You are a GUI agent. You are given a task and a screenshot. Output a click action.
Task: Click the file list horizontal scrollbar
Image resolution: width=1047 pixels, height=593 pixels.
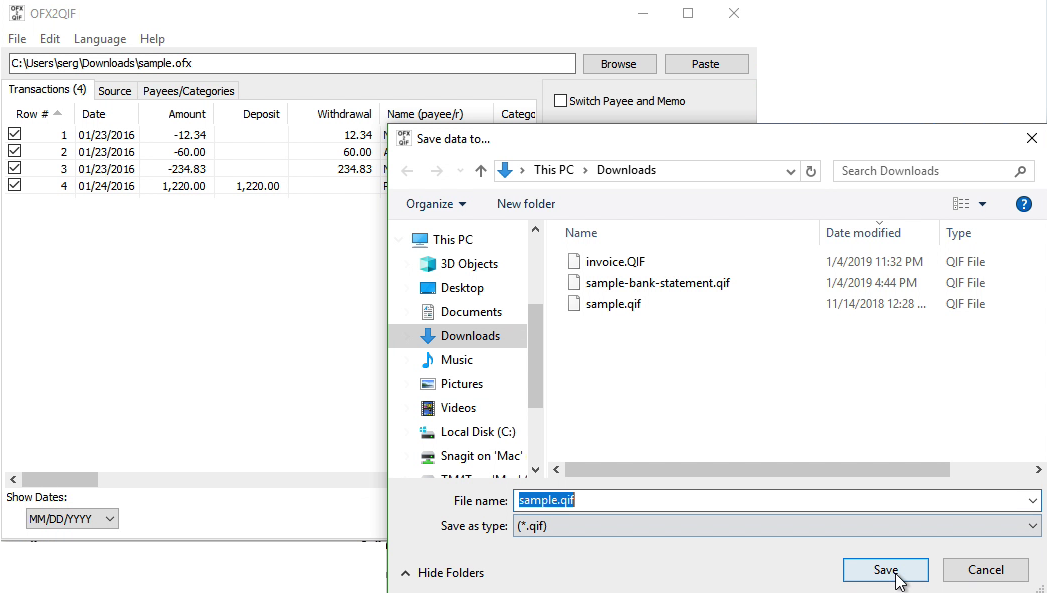point(757,469)
